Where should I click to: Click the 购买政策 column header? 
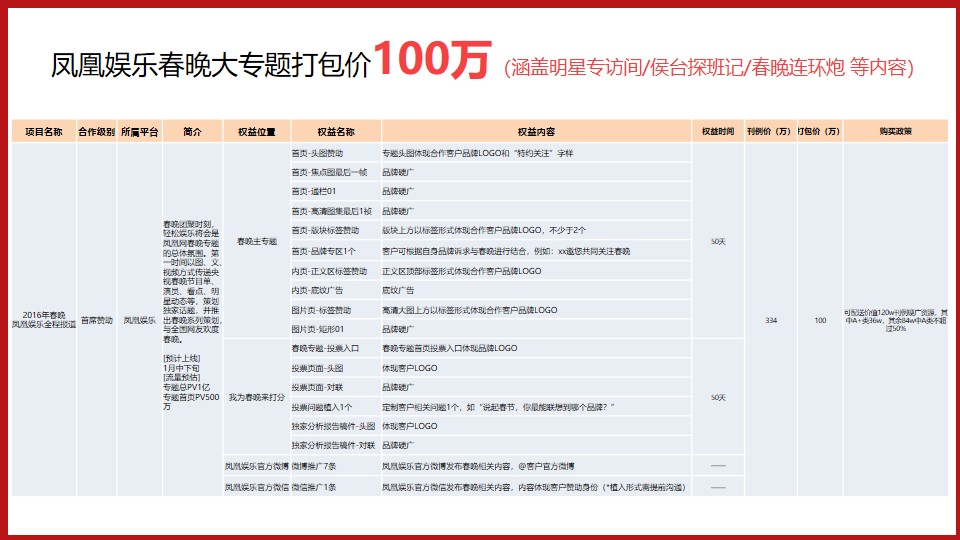pyautogui.click(x=896, y=132)
